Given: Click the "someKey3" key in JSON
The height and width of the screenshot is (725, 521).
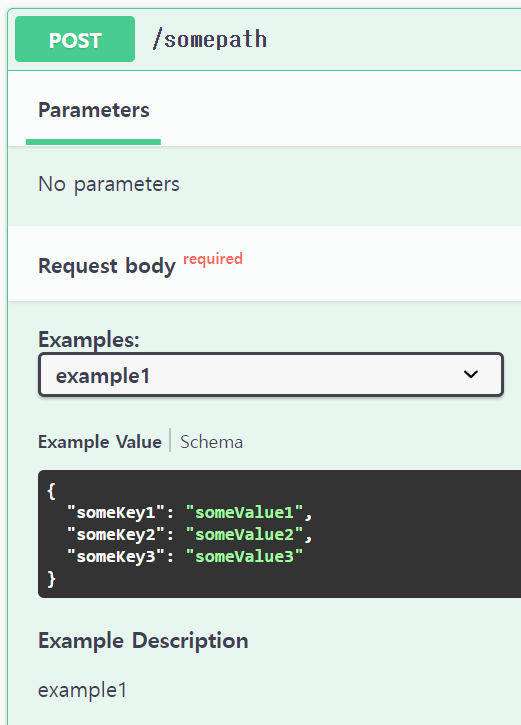Looking at the screenshot, I should tap(116, 556).
